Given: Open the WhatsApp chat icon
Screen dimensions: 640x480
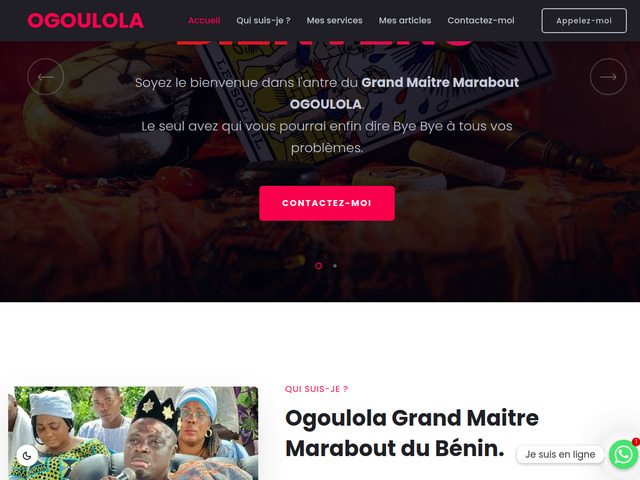Looking at the screenshot, I should 623,454.
